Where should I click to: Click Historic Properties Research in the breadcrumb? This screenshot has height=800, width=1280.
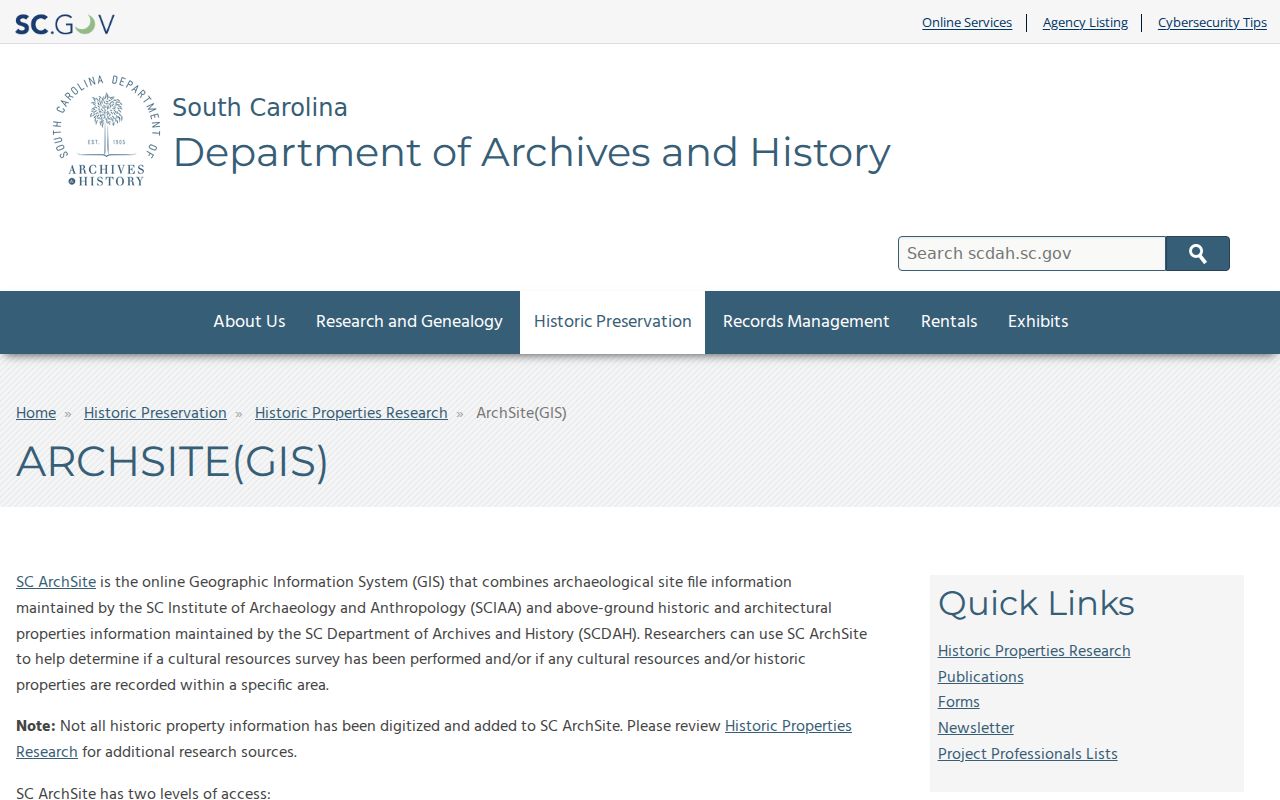[351, 413]
